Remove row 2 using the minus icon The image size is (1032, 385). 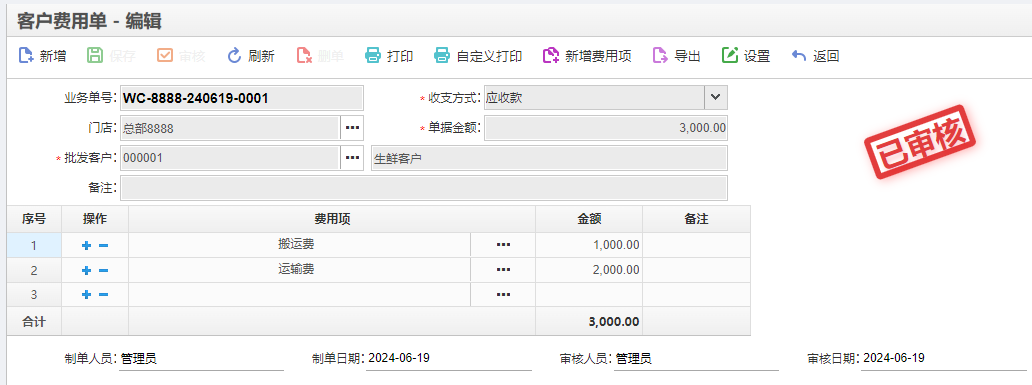click(x=103, y=270)
